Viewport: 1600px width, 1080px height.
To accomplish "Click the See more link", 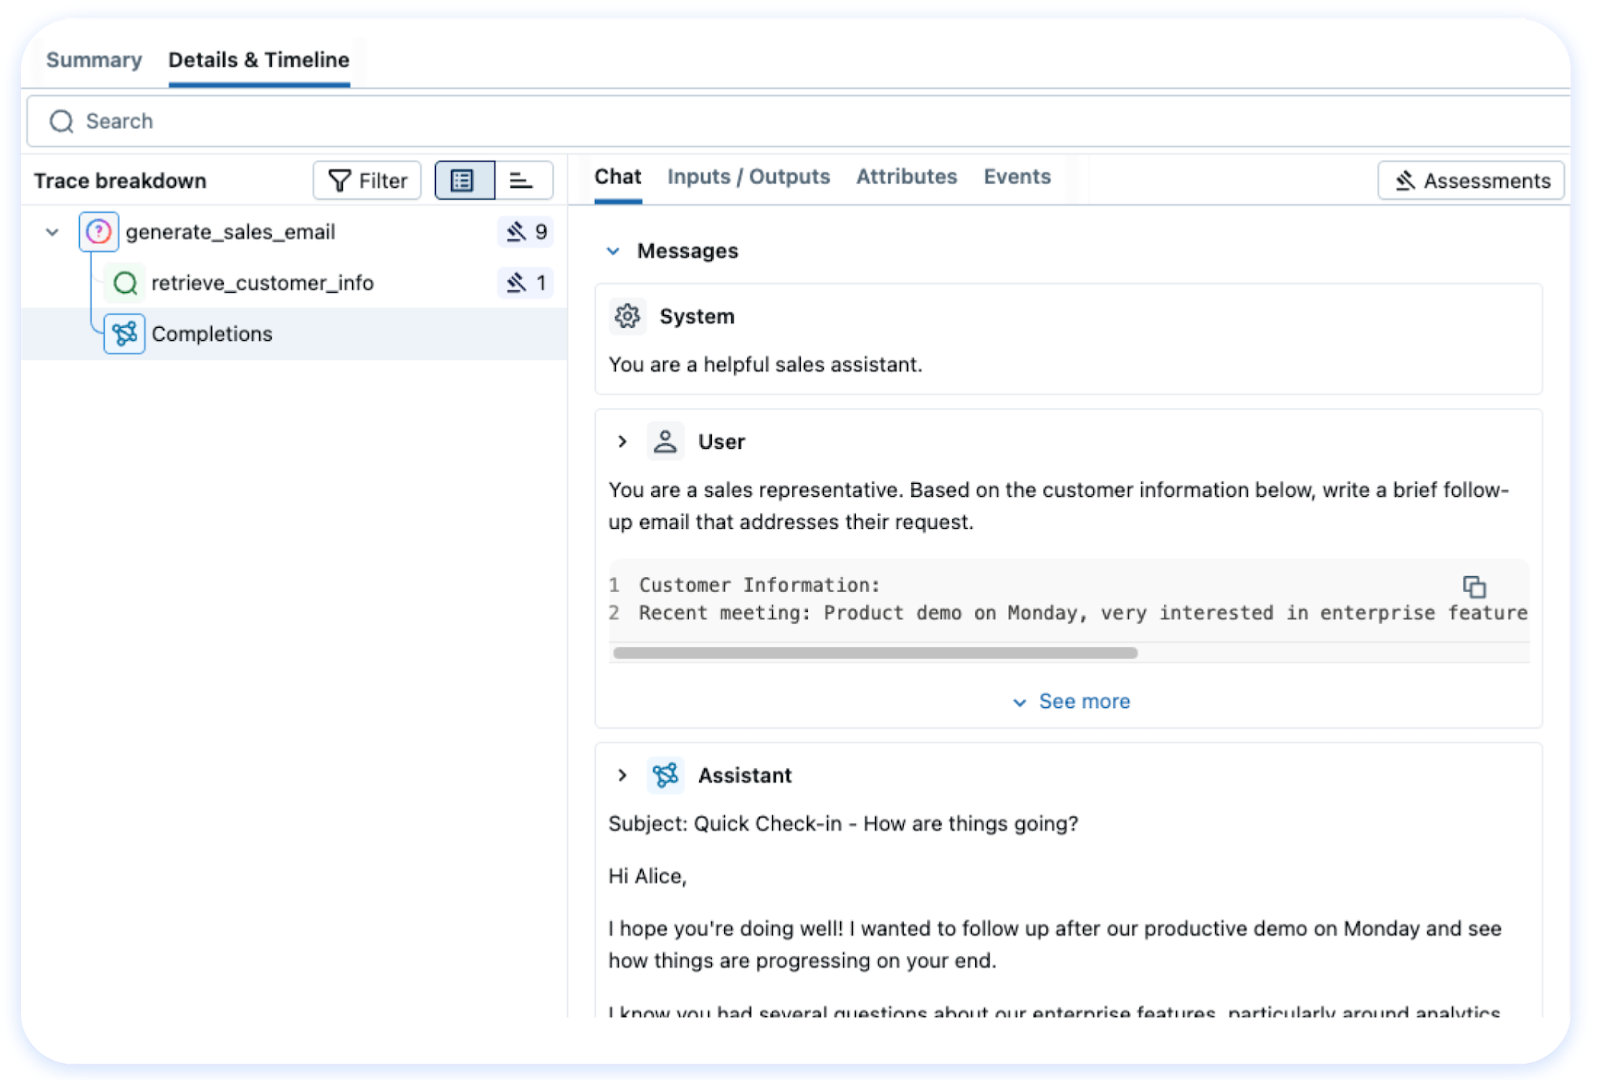I will 1071,702.
